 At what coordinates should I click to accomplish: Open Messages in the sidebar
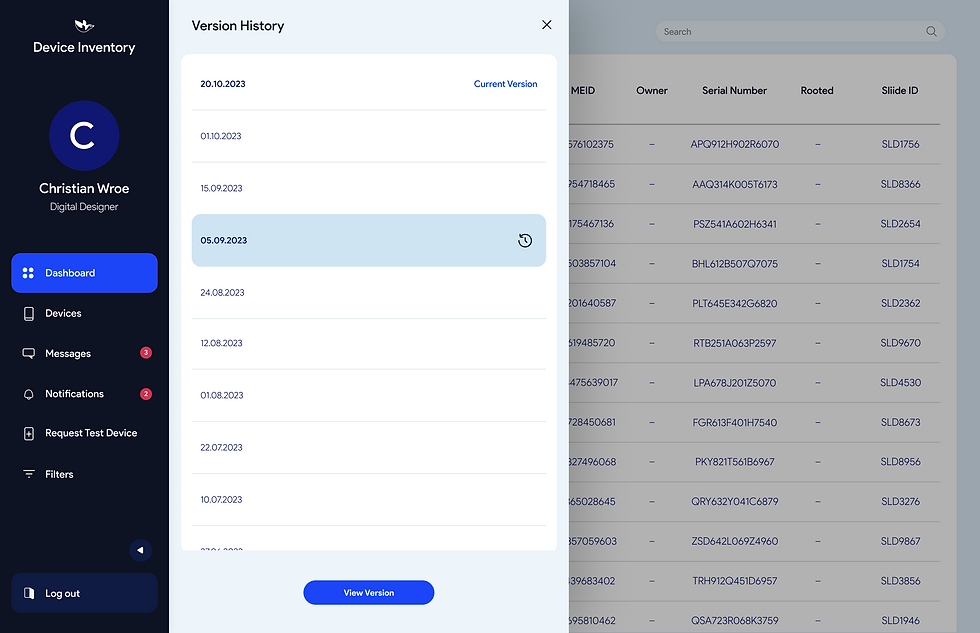[x=68, y=354]
